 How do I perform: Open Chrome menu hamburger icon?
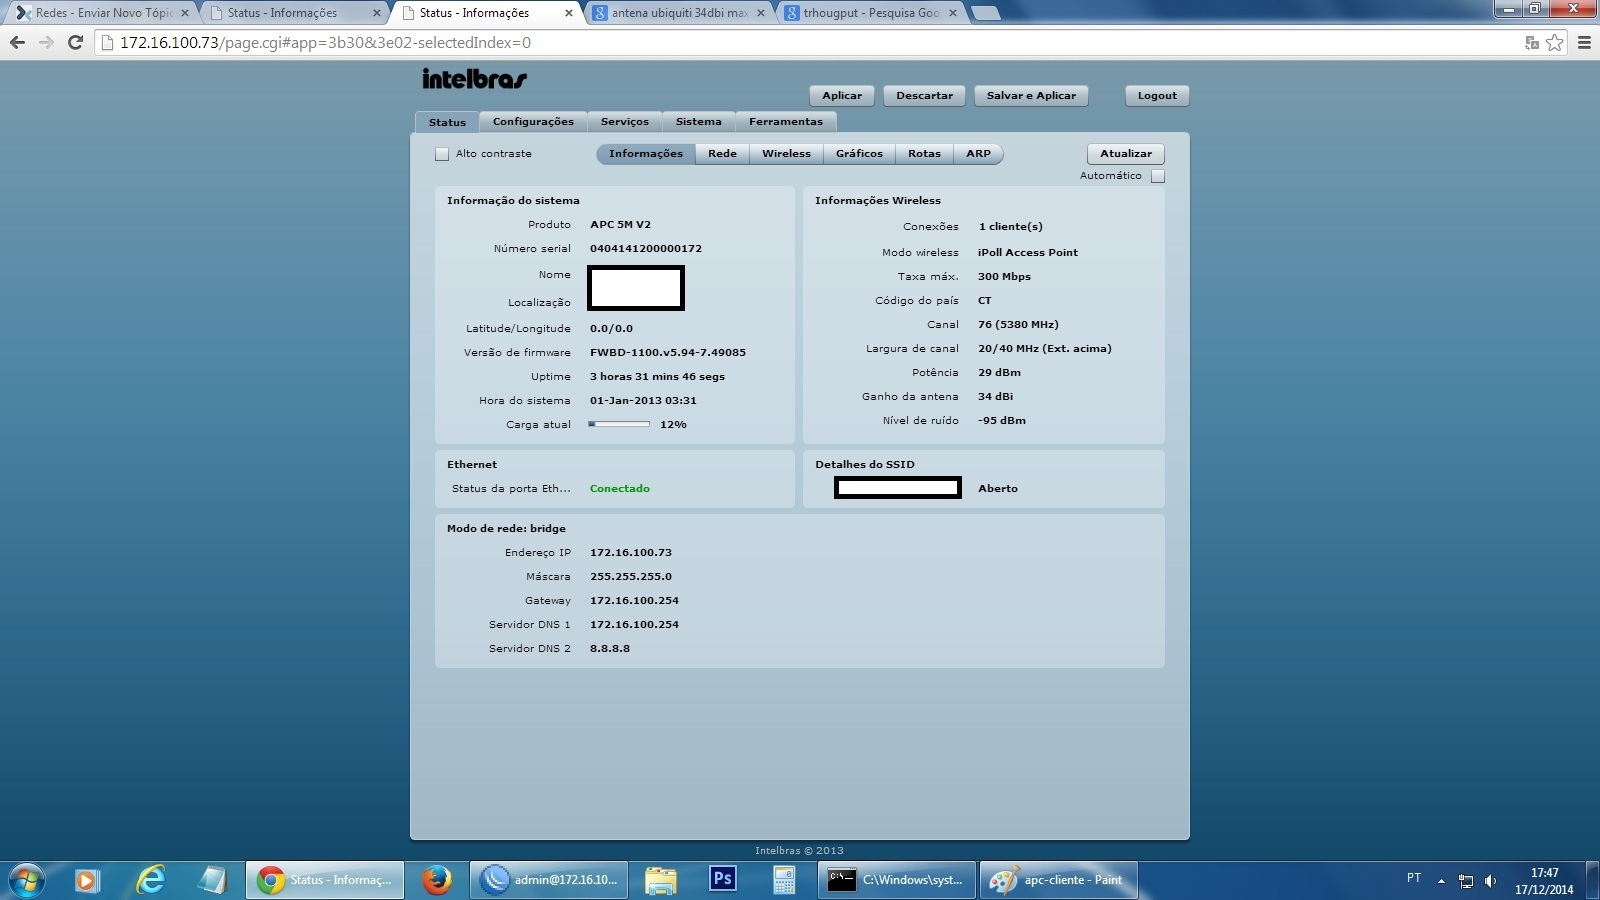pyautogui.click(x=1584, y=43)
